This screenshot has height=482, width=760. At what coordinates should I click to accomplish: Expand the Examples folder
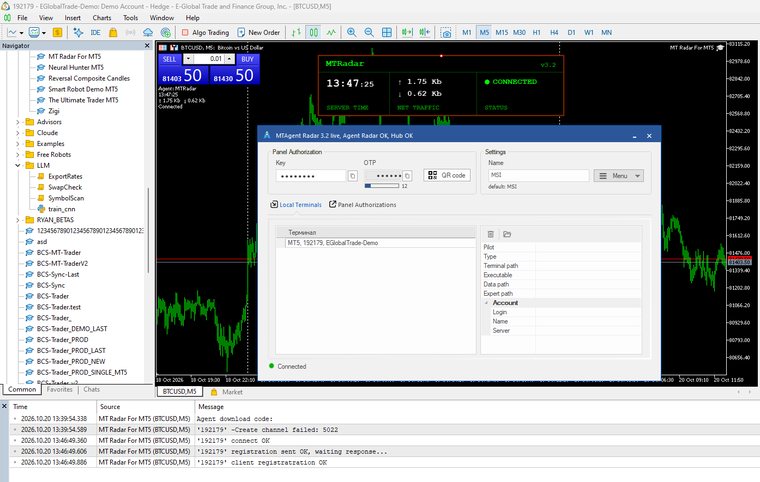pos(18,144)
